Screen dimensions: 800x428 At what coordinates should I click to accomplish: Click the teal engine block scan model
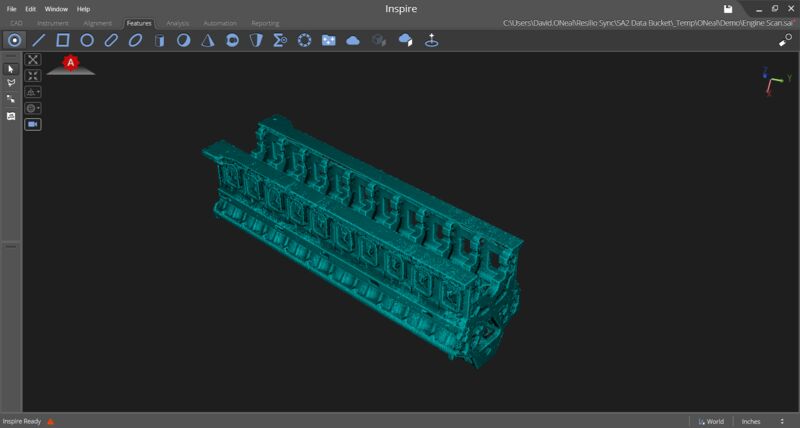click(x=362, y=240)
